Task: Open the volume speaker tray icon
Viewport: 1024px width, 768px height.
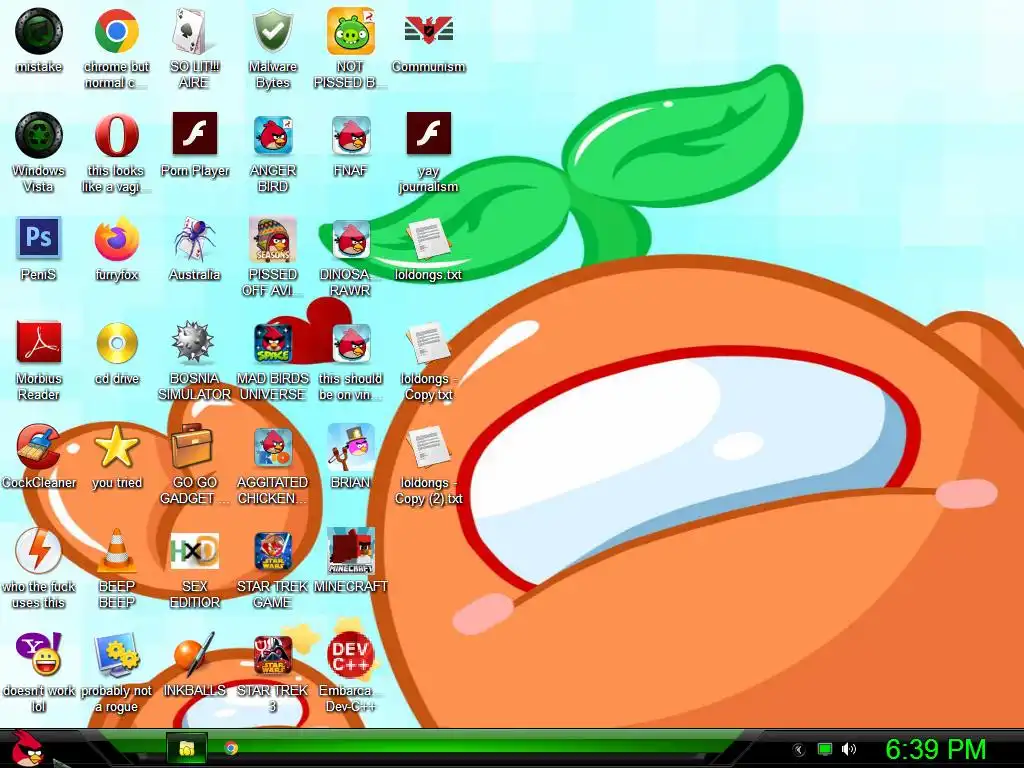Action: click(x=848, y=749)
